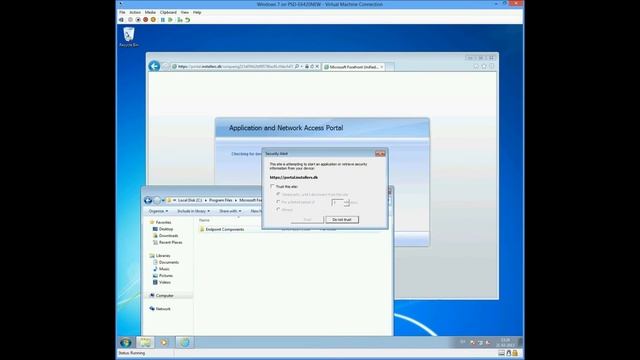Click the green Reset VM toolbar icon
The image size is (640, 360).
coord(170,20)
